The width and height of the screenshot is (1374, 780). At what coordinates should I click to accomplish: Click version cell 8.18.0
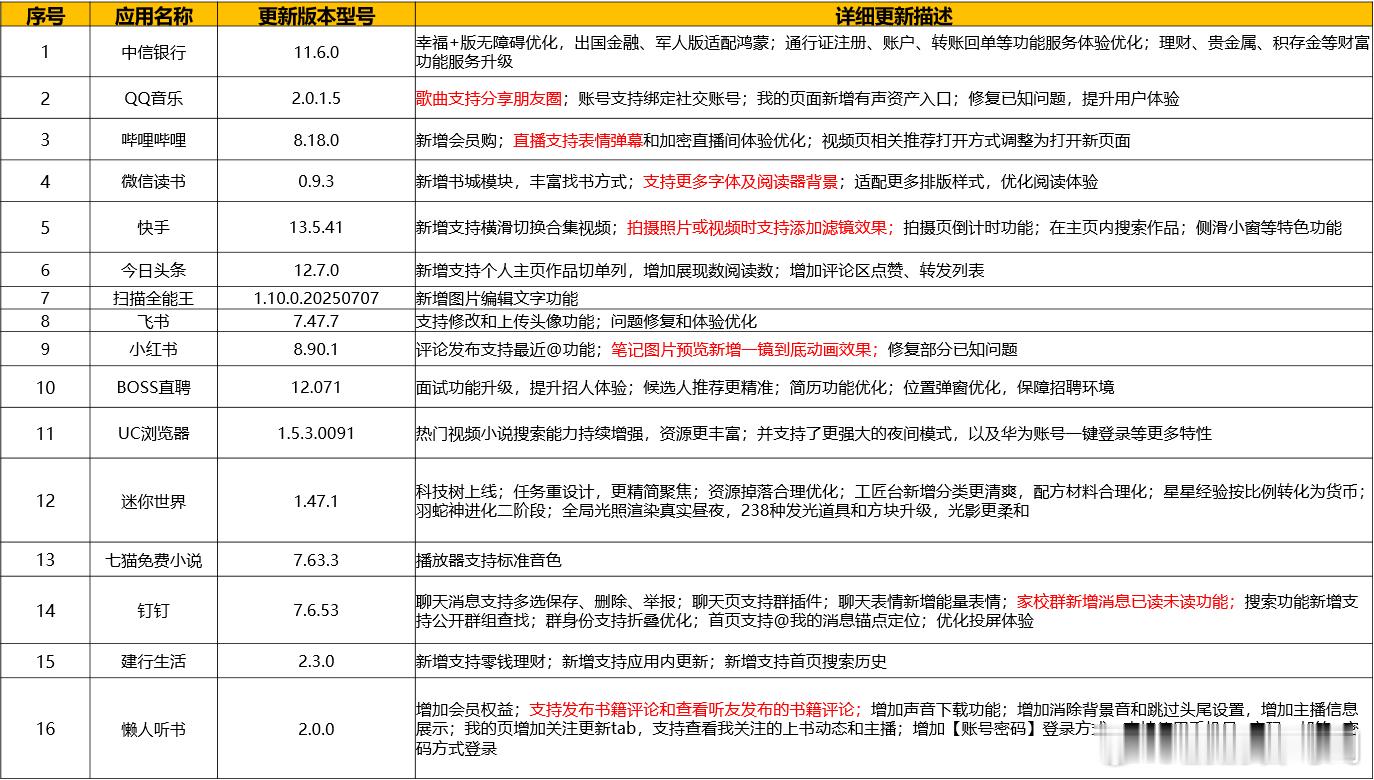pyautogui.click(x=316, y=140)
